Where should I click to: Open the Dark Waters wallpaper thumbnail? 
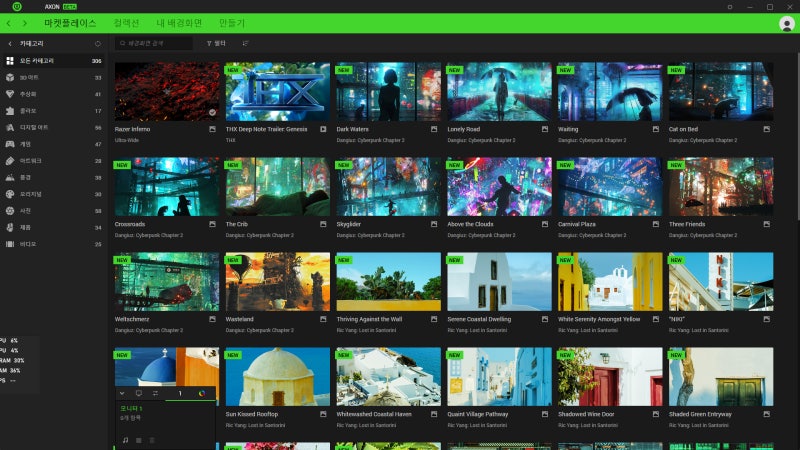click(388, 92)
